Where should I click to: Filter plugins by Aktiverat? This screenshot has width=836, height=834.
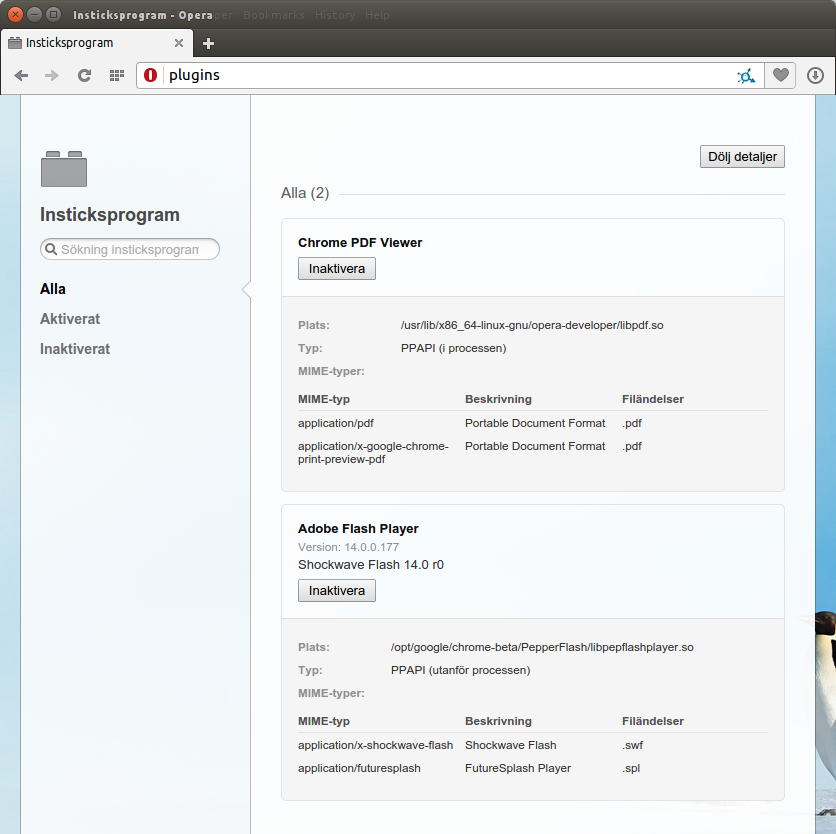click(70, 319)
